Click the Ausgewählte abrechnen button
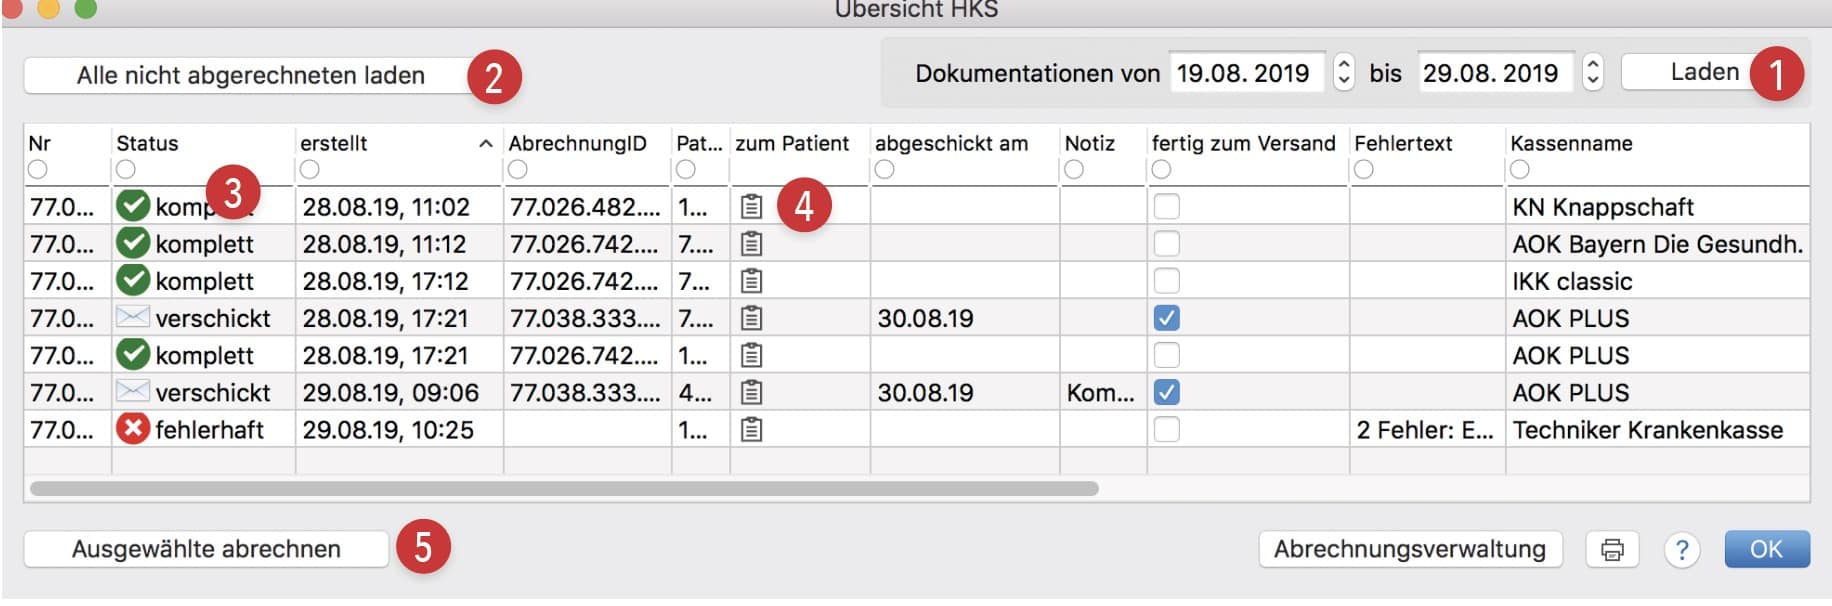Image resolution: width=1832 pixels, height=606 pixels. coord(205,549)
